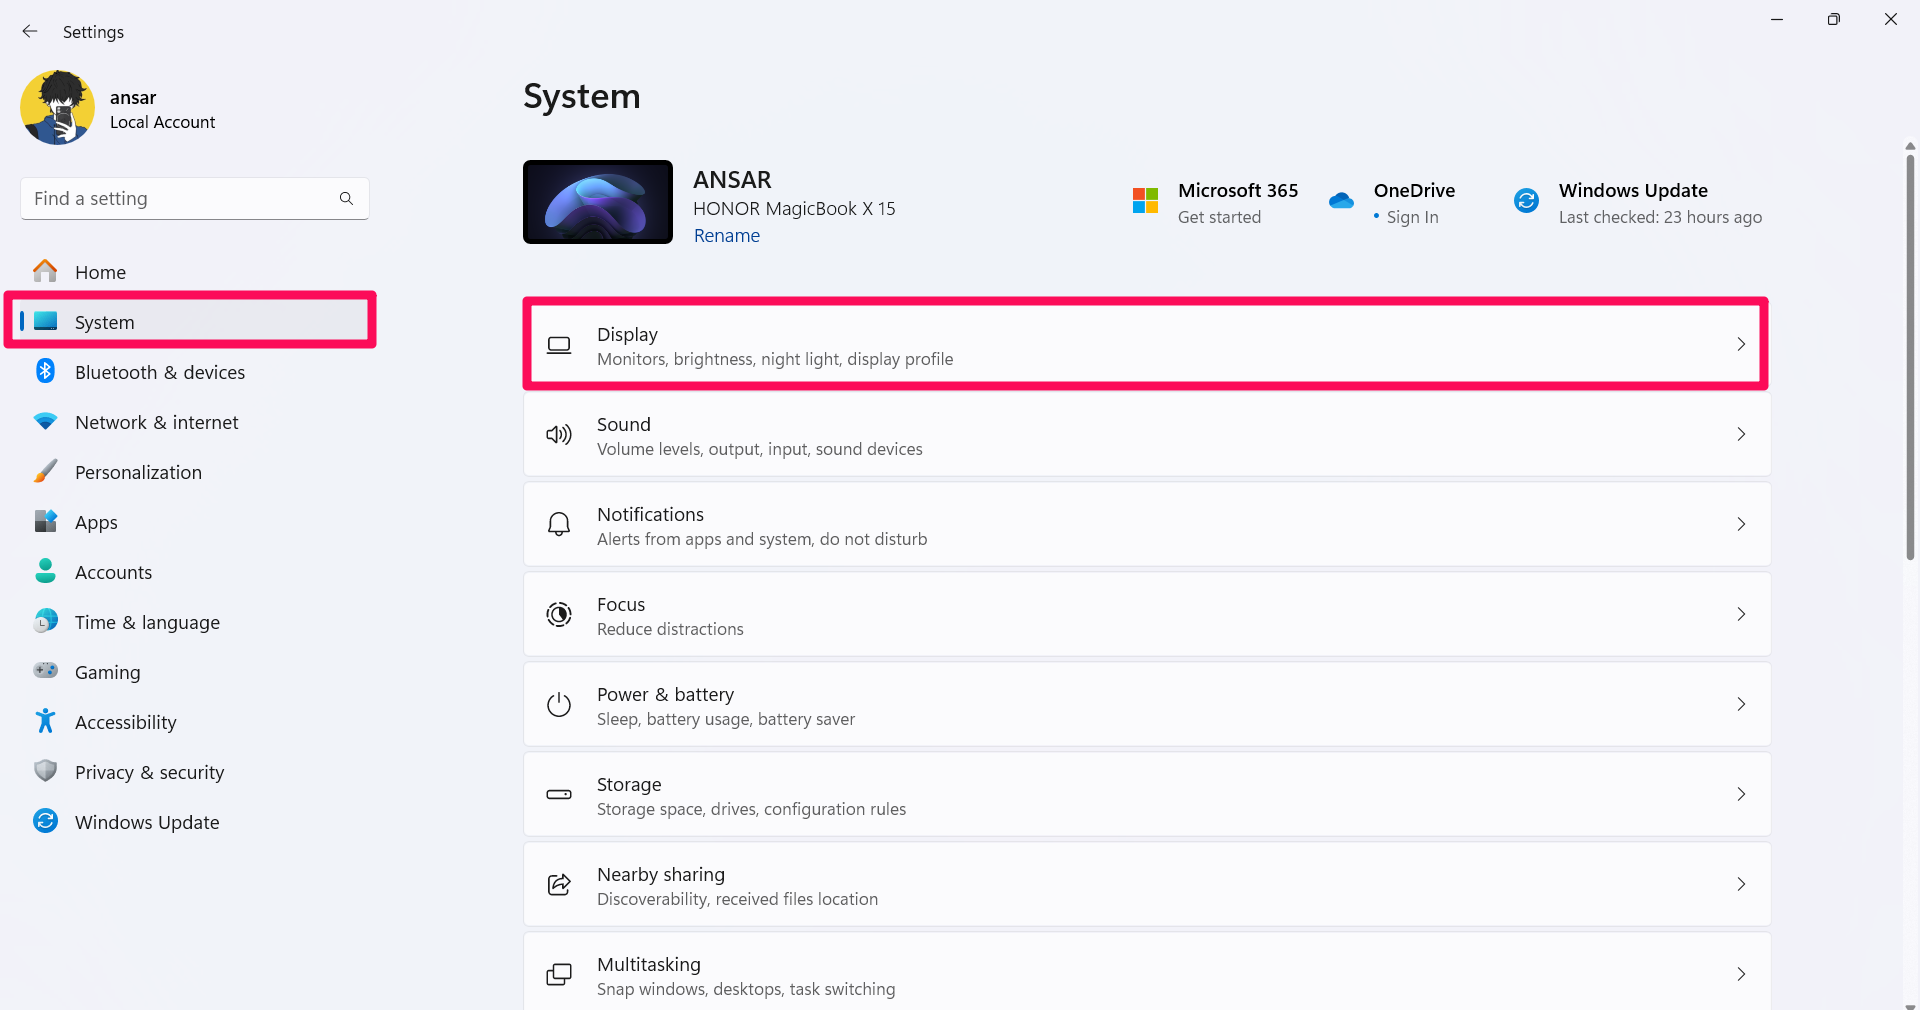Viewport: 1920px width, 1010px height.
Task: Click 'Storage space, drives, configuration rules' text
Action: pyautogui.click(x=752, y=809)
